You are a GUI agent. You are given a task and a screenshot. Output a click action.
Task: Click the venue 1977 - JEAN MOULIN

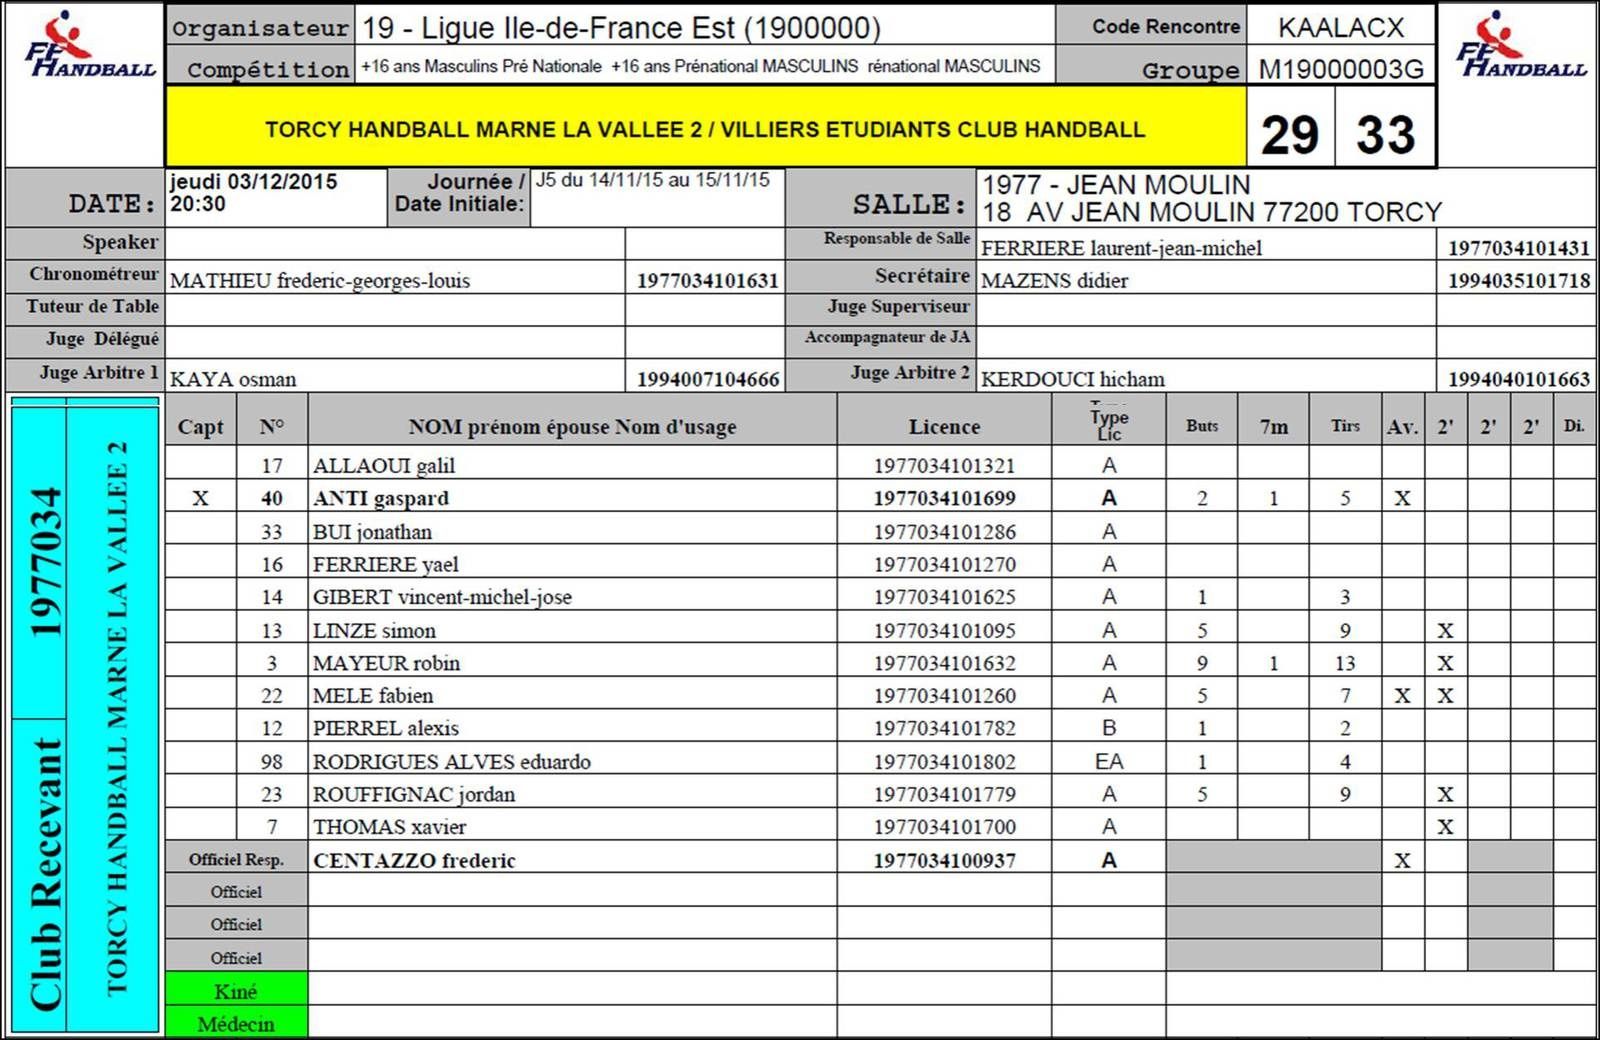pyautogui.click(x=1116, y=185)
